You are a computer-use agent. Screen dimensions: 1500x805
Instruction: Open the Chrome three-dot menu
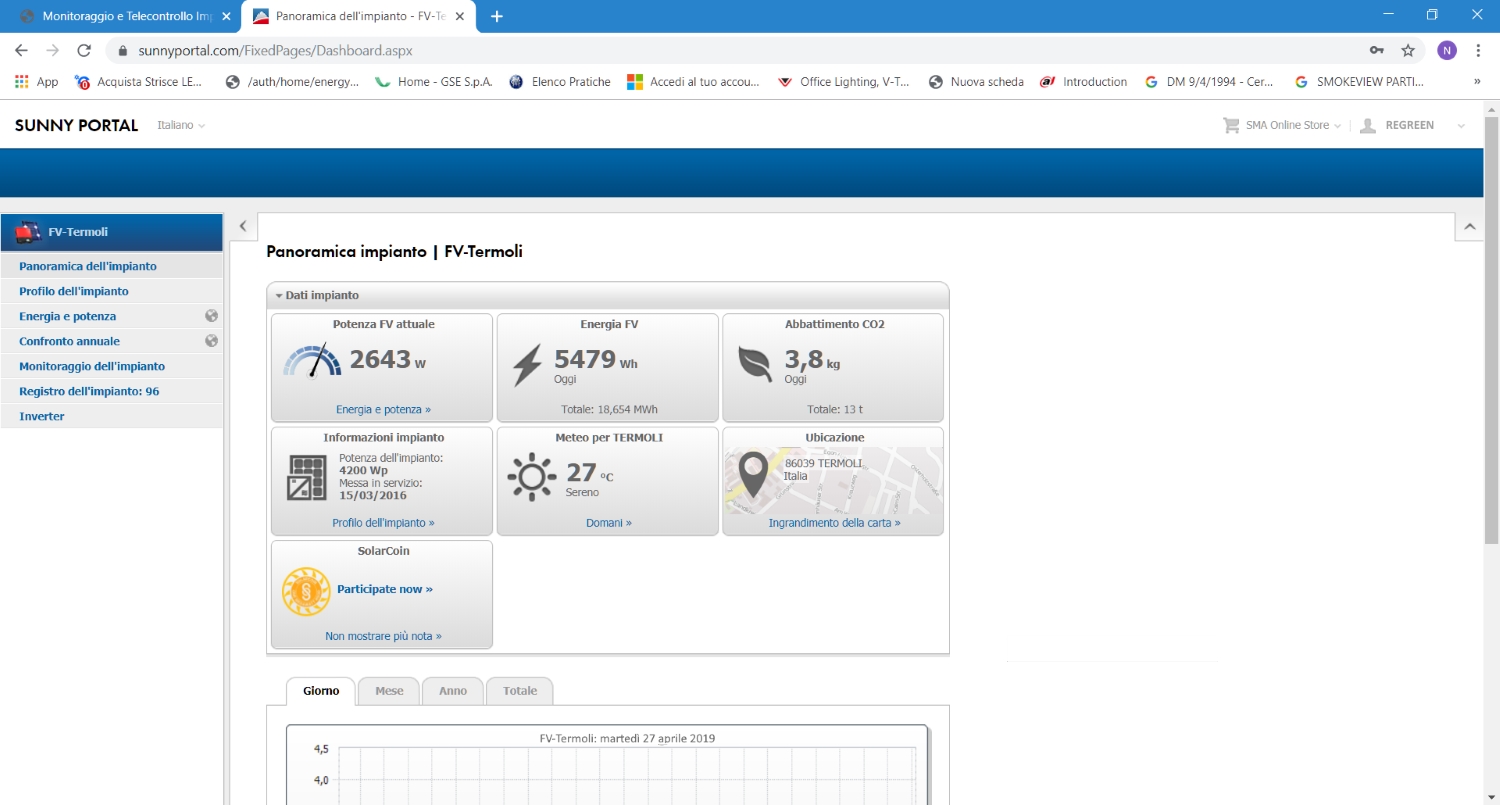(1478, 50)
